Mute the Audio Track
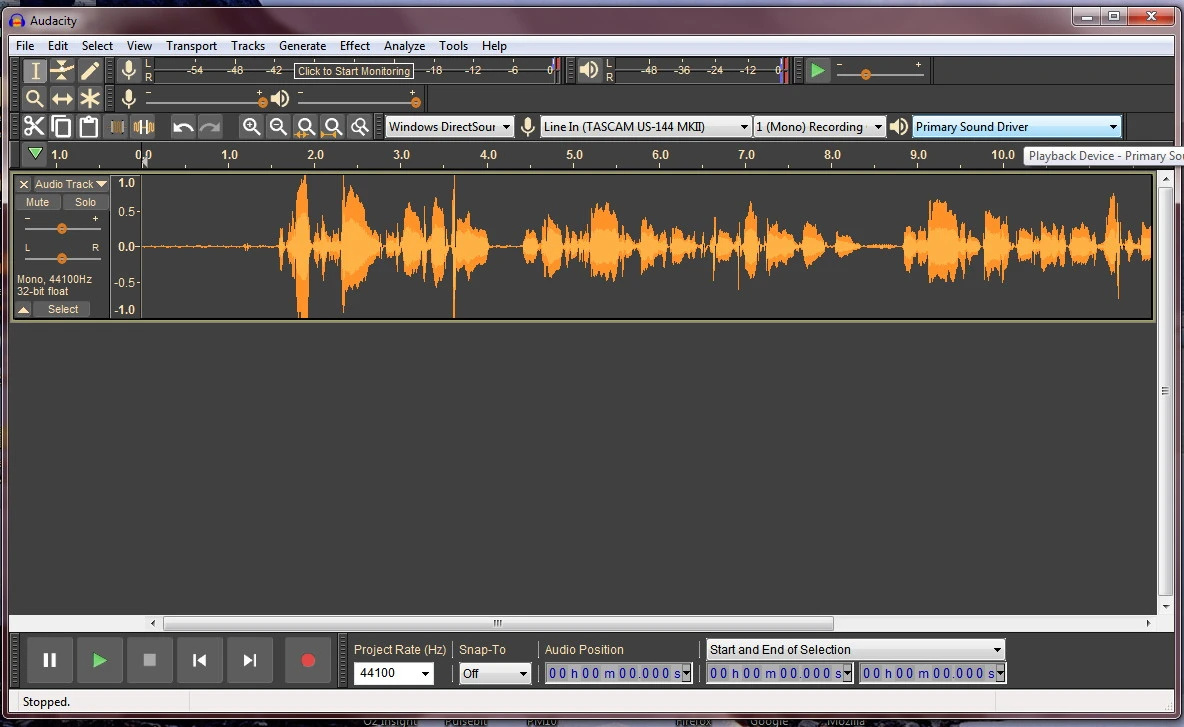The height and width of the screenshot is (727, 1184). point(37,202)
